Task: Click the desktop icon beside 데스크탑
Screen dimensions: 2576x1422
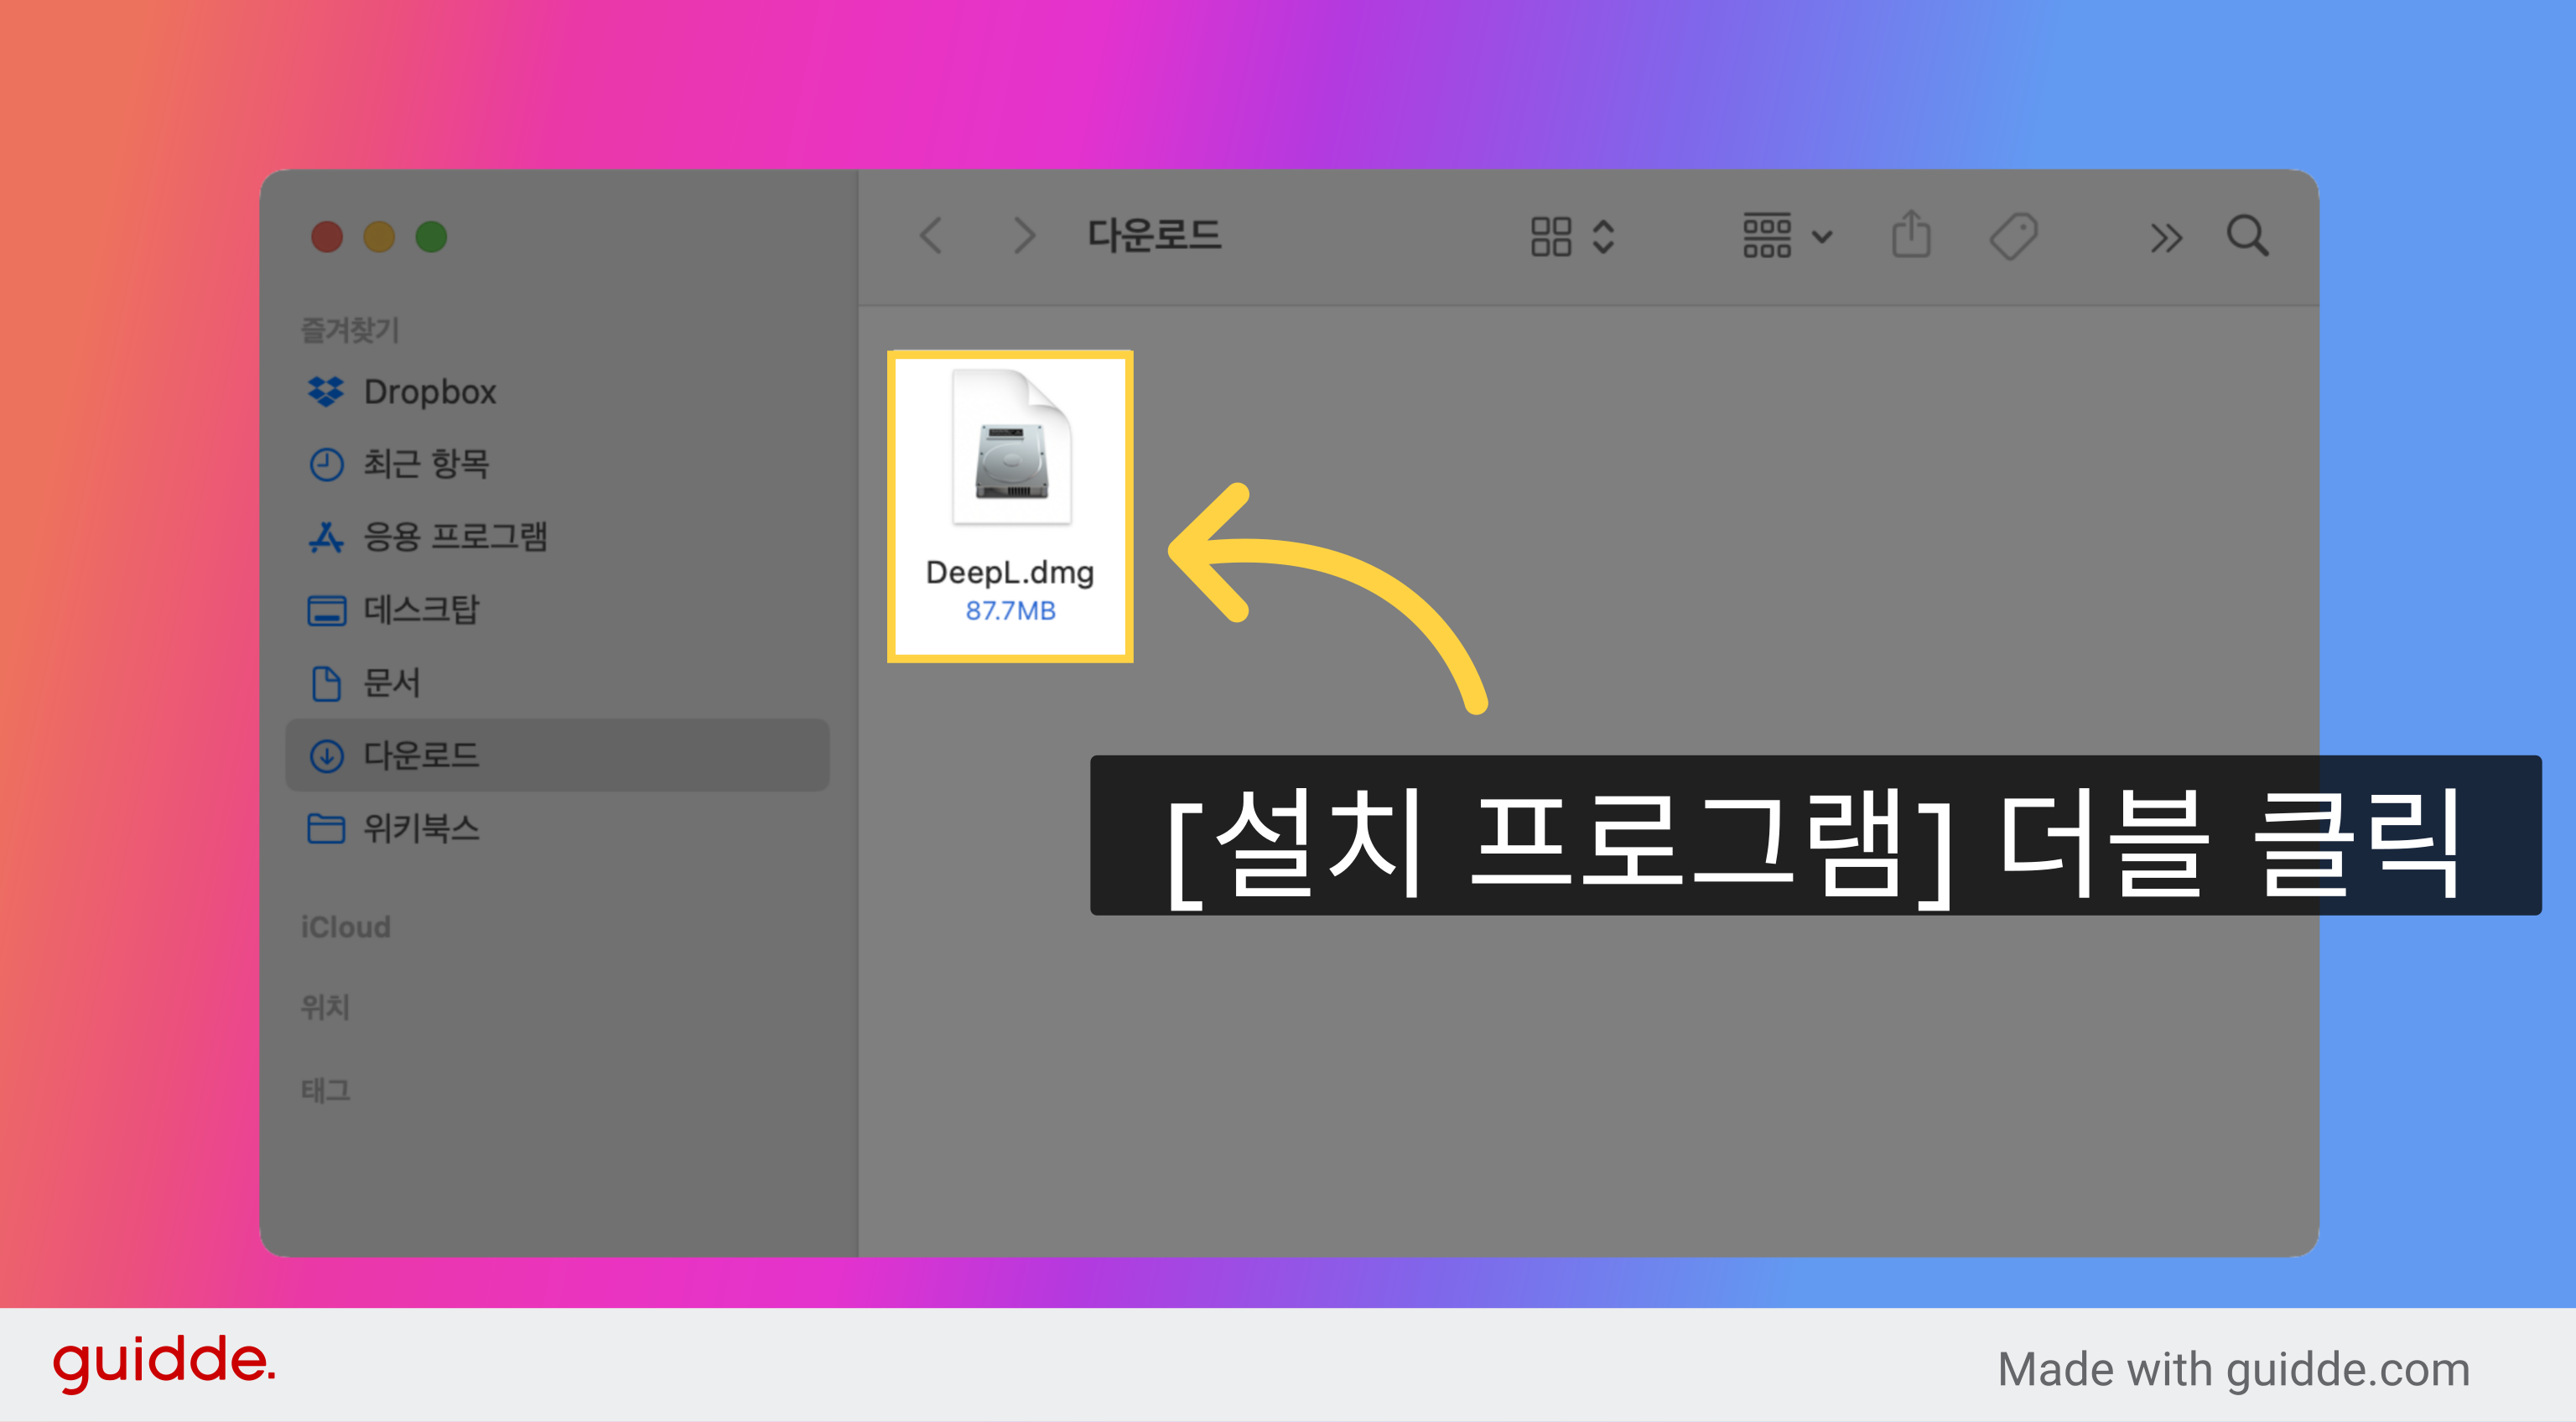Action: (x=326, y=610)
